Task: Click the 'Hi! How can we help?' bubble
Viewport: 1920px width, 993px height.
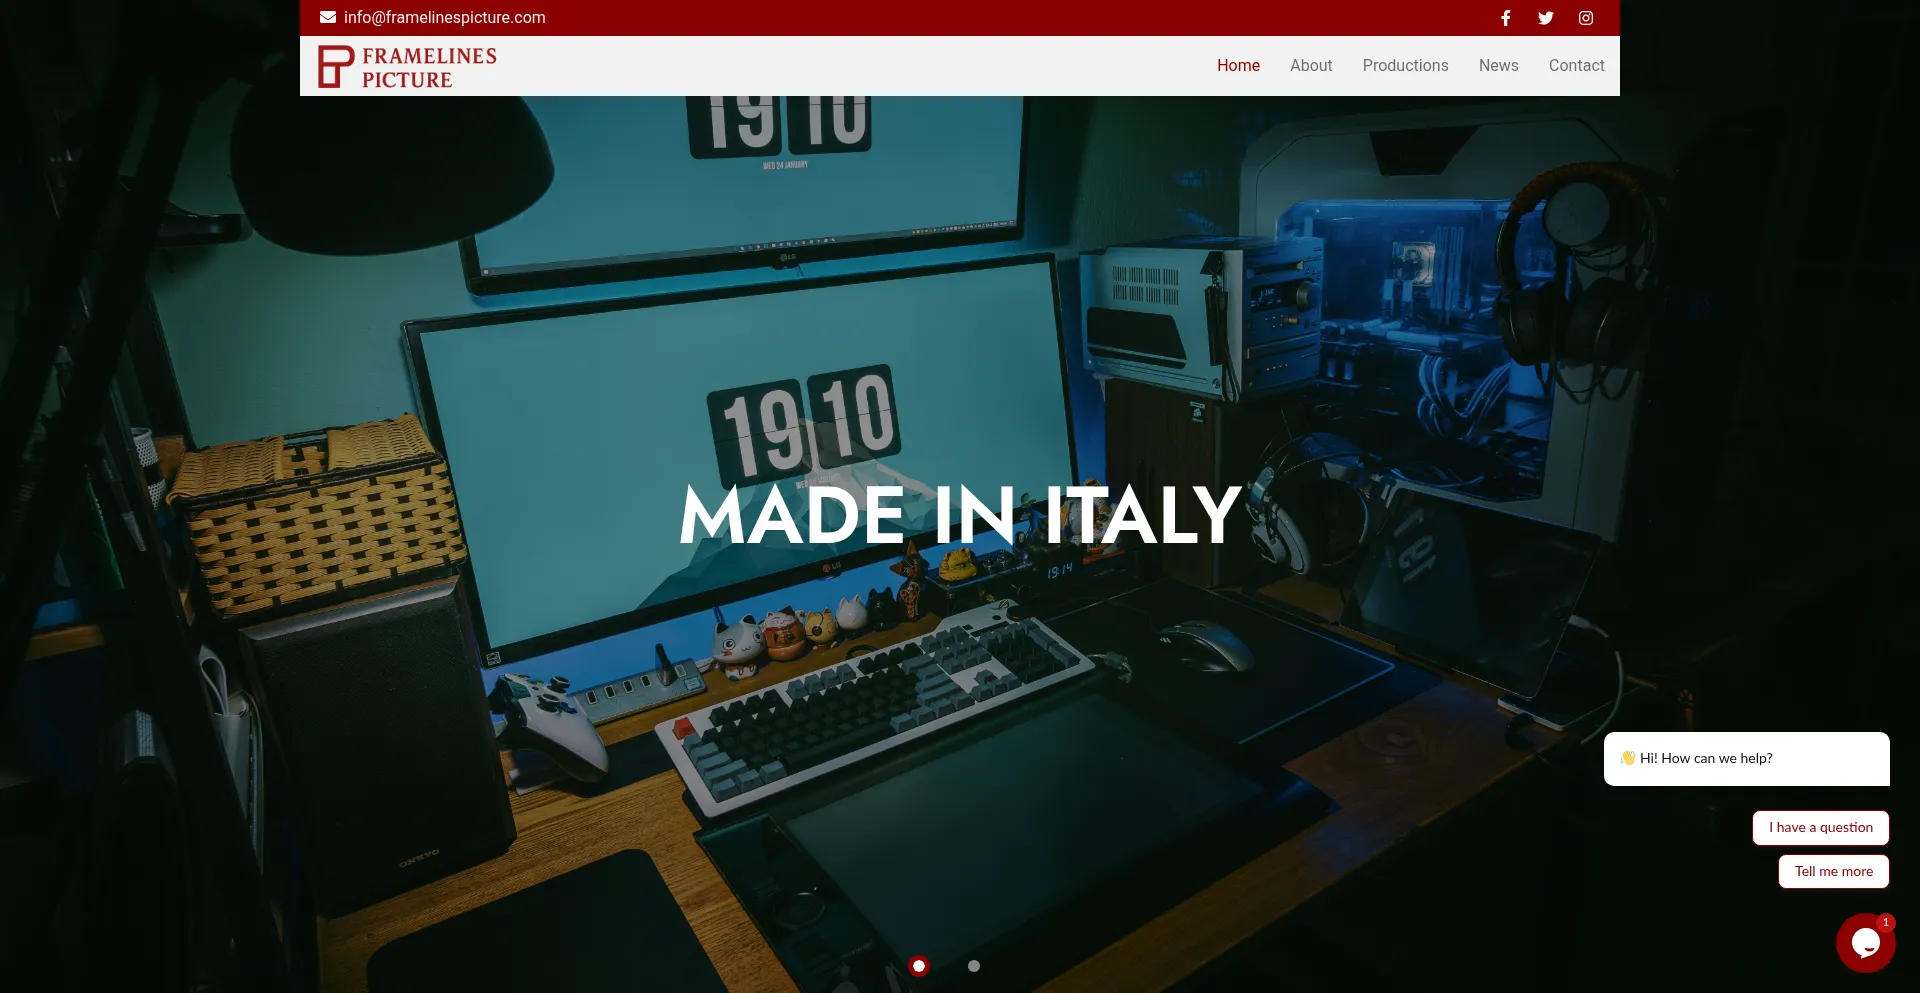Action: tap(1745, 758)
